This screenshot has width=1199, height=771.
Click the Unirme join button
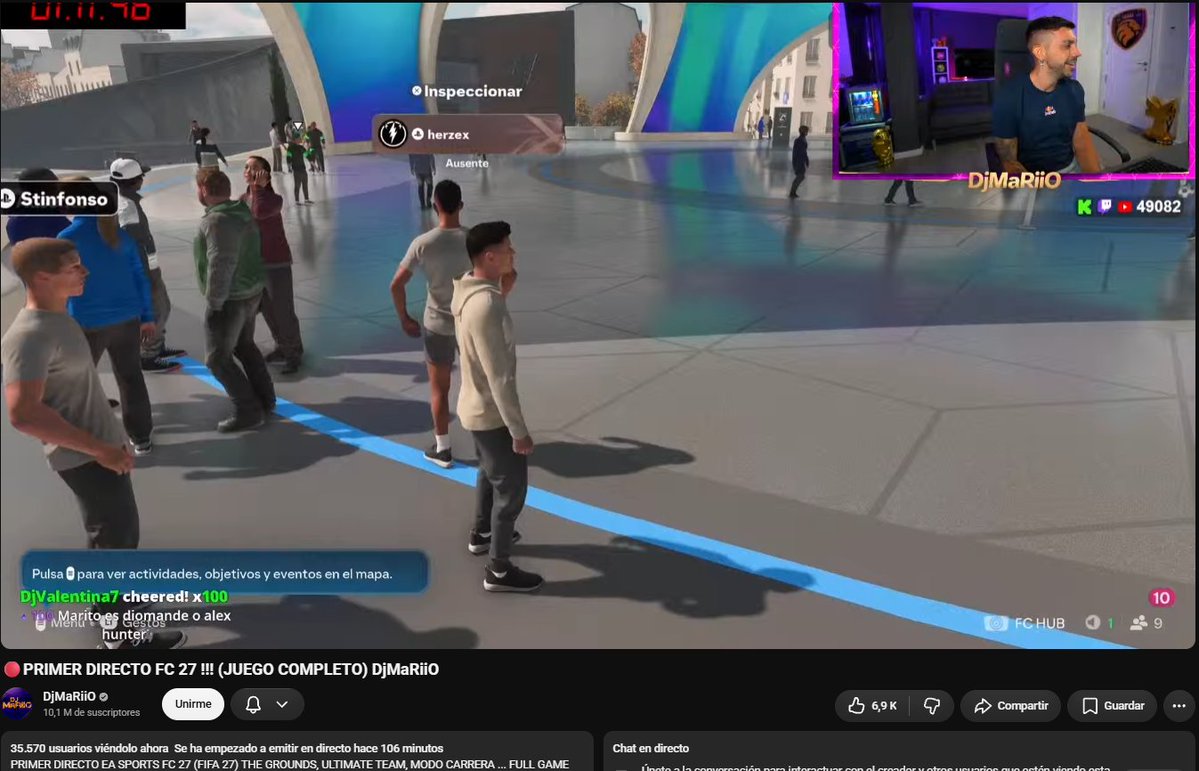click(x=193, y=704)
